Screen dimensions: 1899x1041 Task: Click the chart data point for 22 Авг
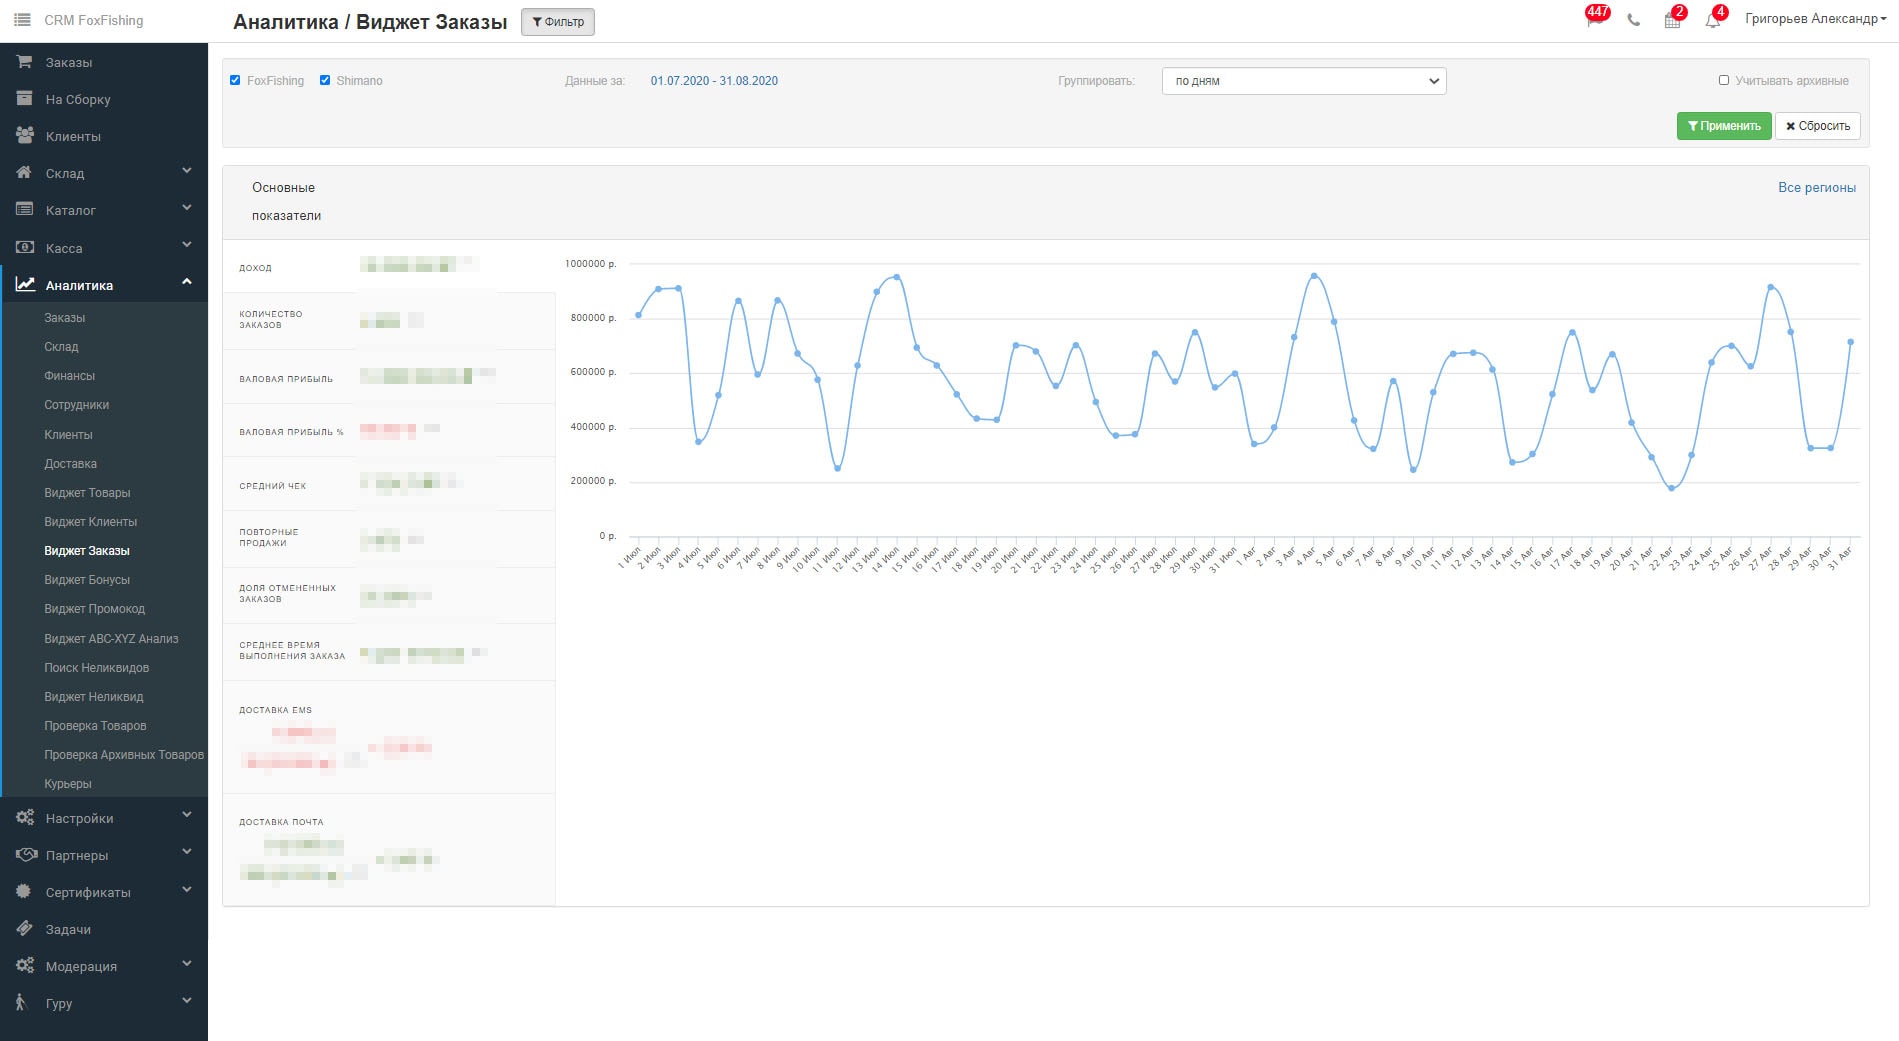[x=1671, y=488]
